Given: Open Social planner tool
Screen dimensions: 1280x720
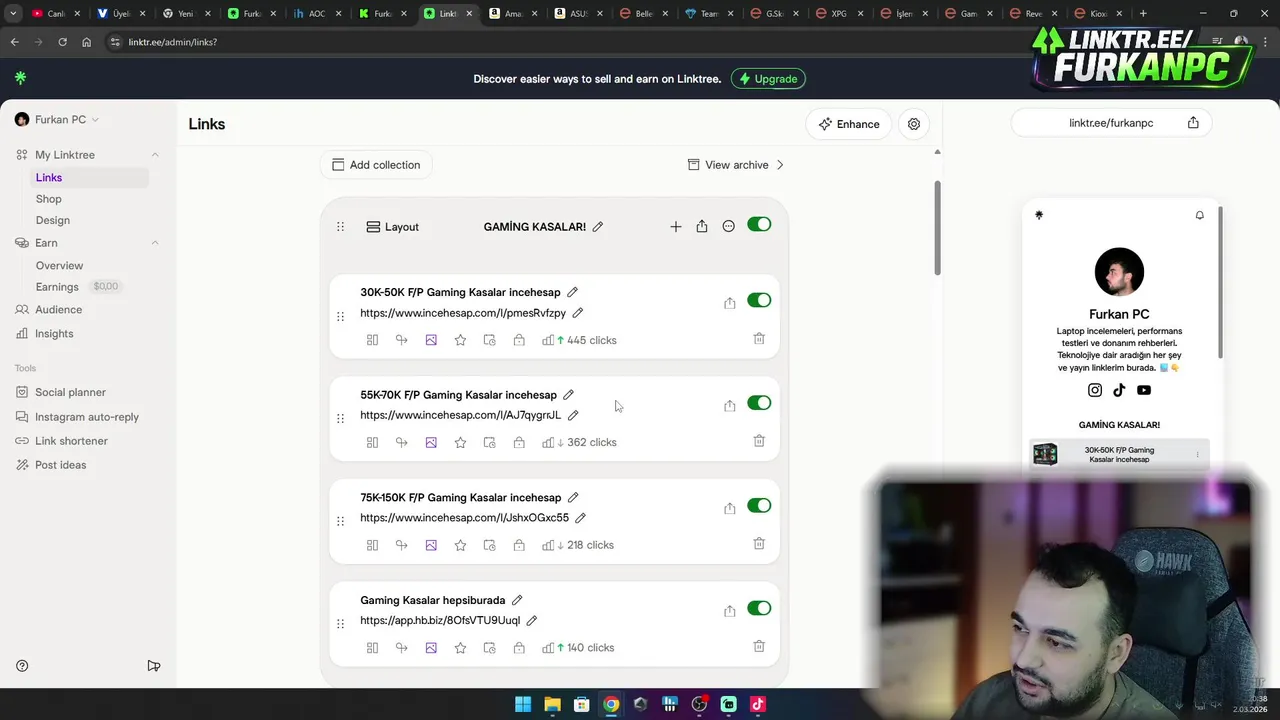Looking at the screenshot, I should coord(70,393).
